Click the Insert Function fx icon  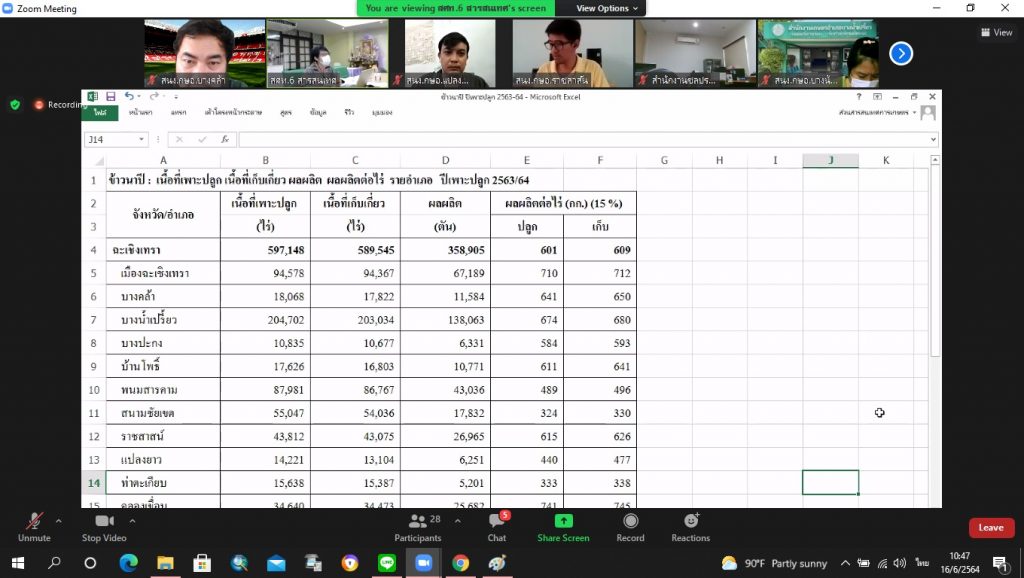[226, 140]
